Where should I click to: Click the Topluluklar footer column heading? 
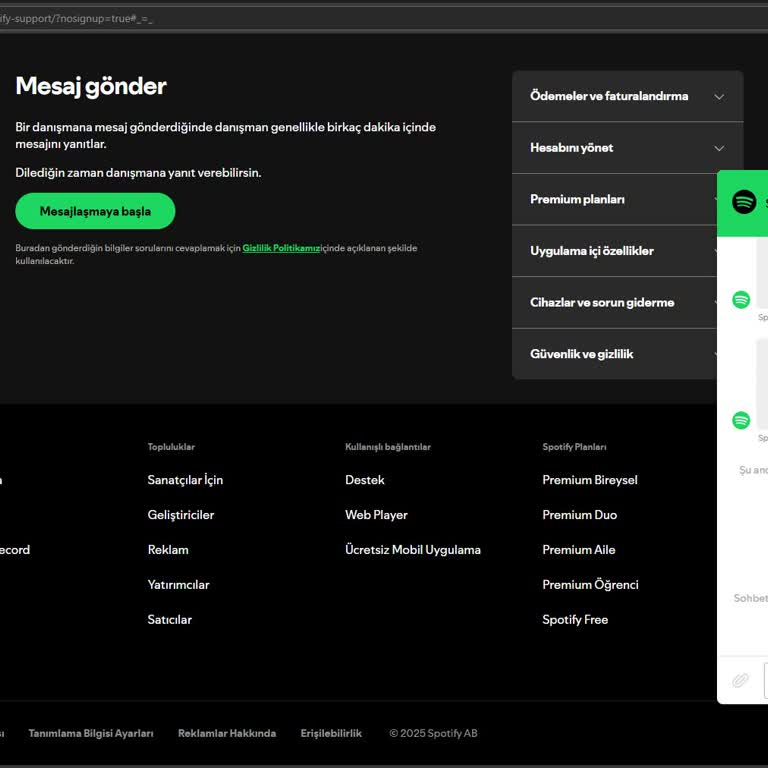point(171,447)
